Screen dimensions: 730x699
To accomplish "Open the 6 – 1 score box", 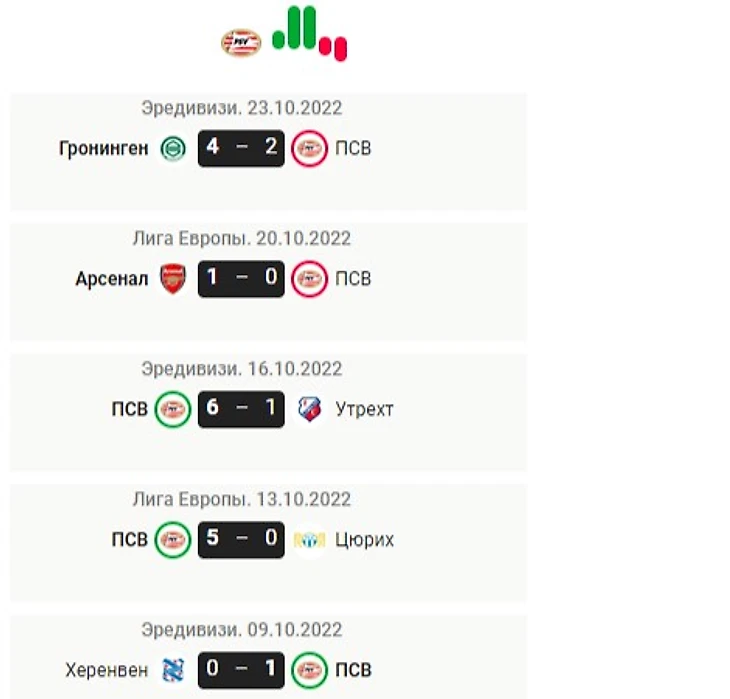I will (241, 409).
